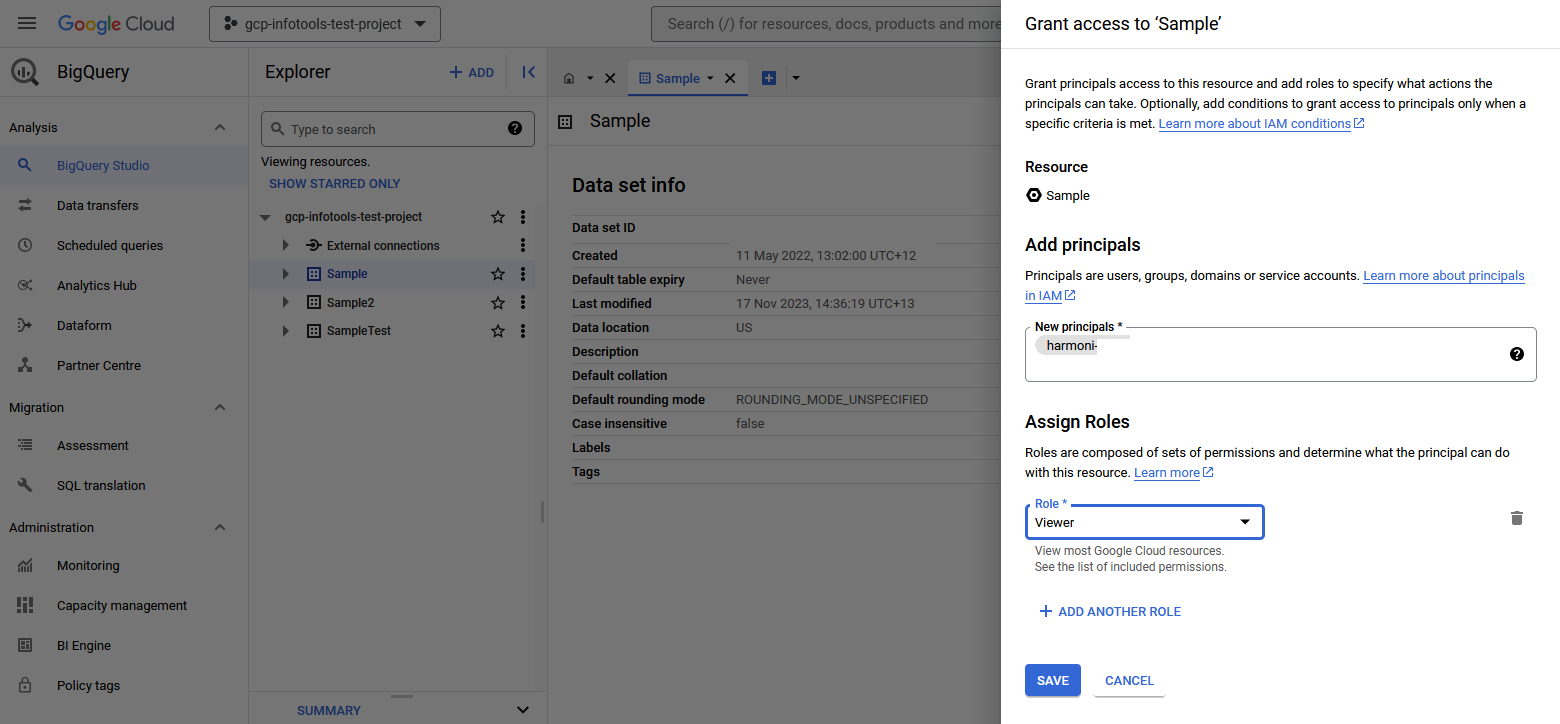Click the BI Engine icon
The image size is (1560, 724).
(x=25, y=645)
